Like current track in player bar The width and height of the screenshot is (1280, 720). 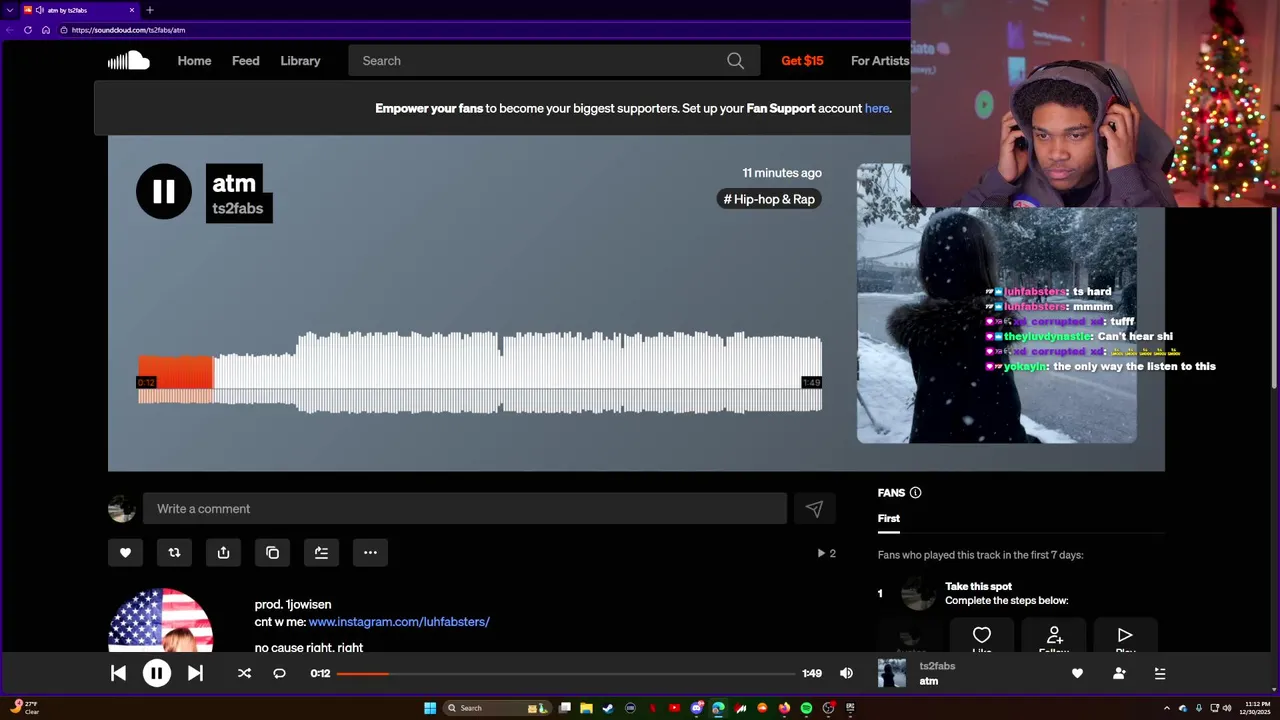1077,673
